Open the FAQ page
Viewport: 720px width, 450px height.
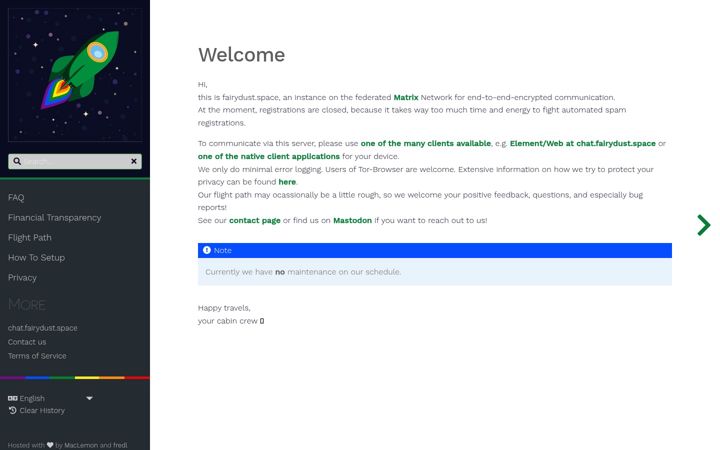(x=16, y=197)
